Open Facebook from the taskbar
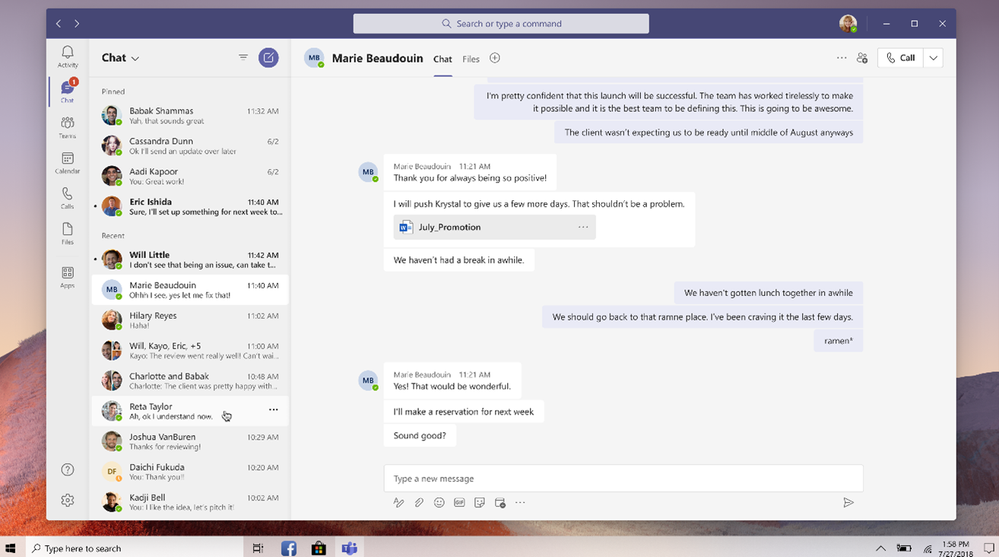This screenshot has height=557, width=999. (289, 548)
